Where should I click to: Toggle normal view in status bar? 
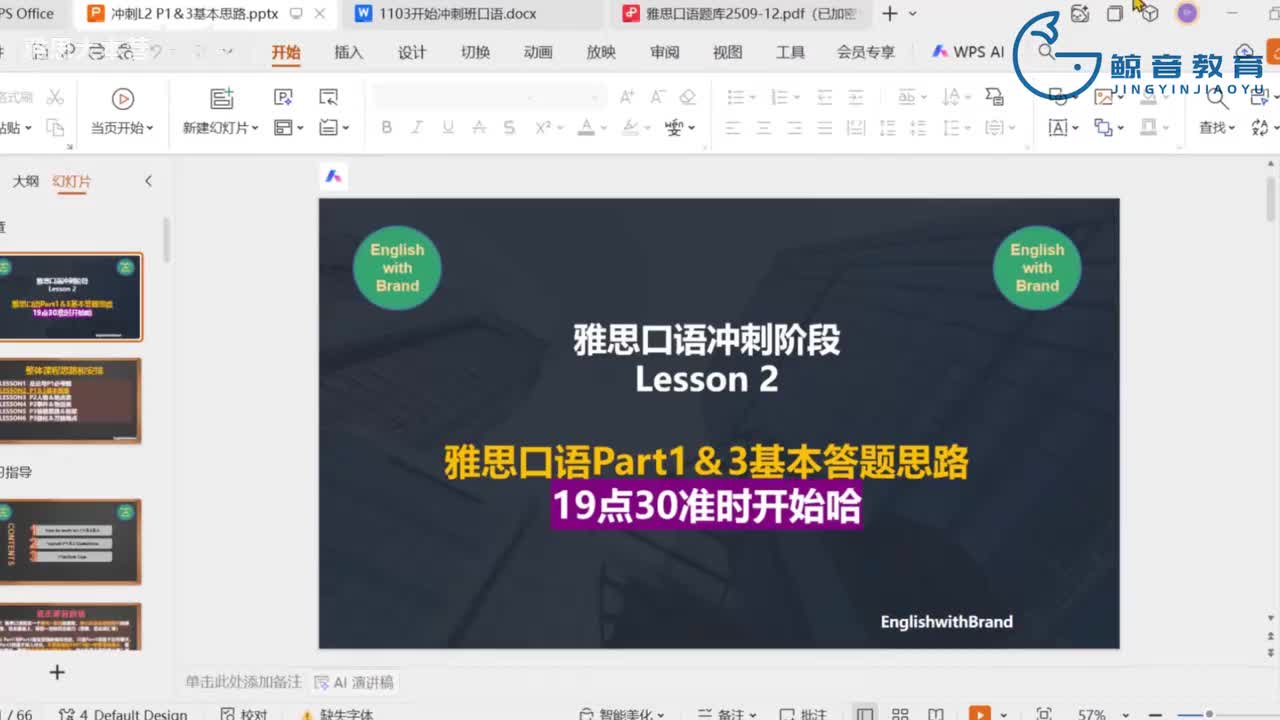point(865,714)
